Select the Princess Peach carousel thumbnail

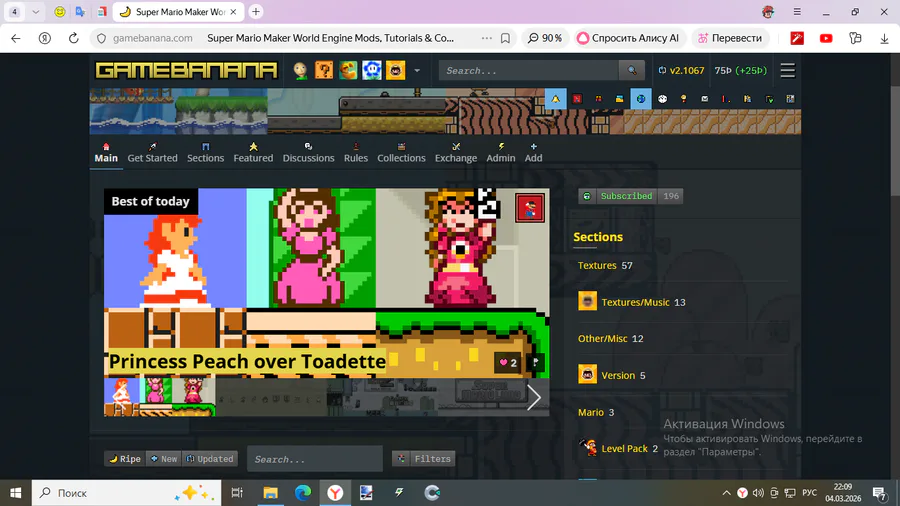[x=160, y=397]
